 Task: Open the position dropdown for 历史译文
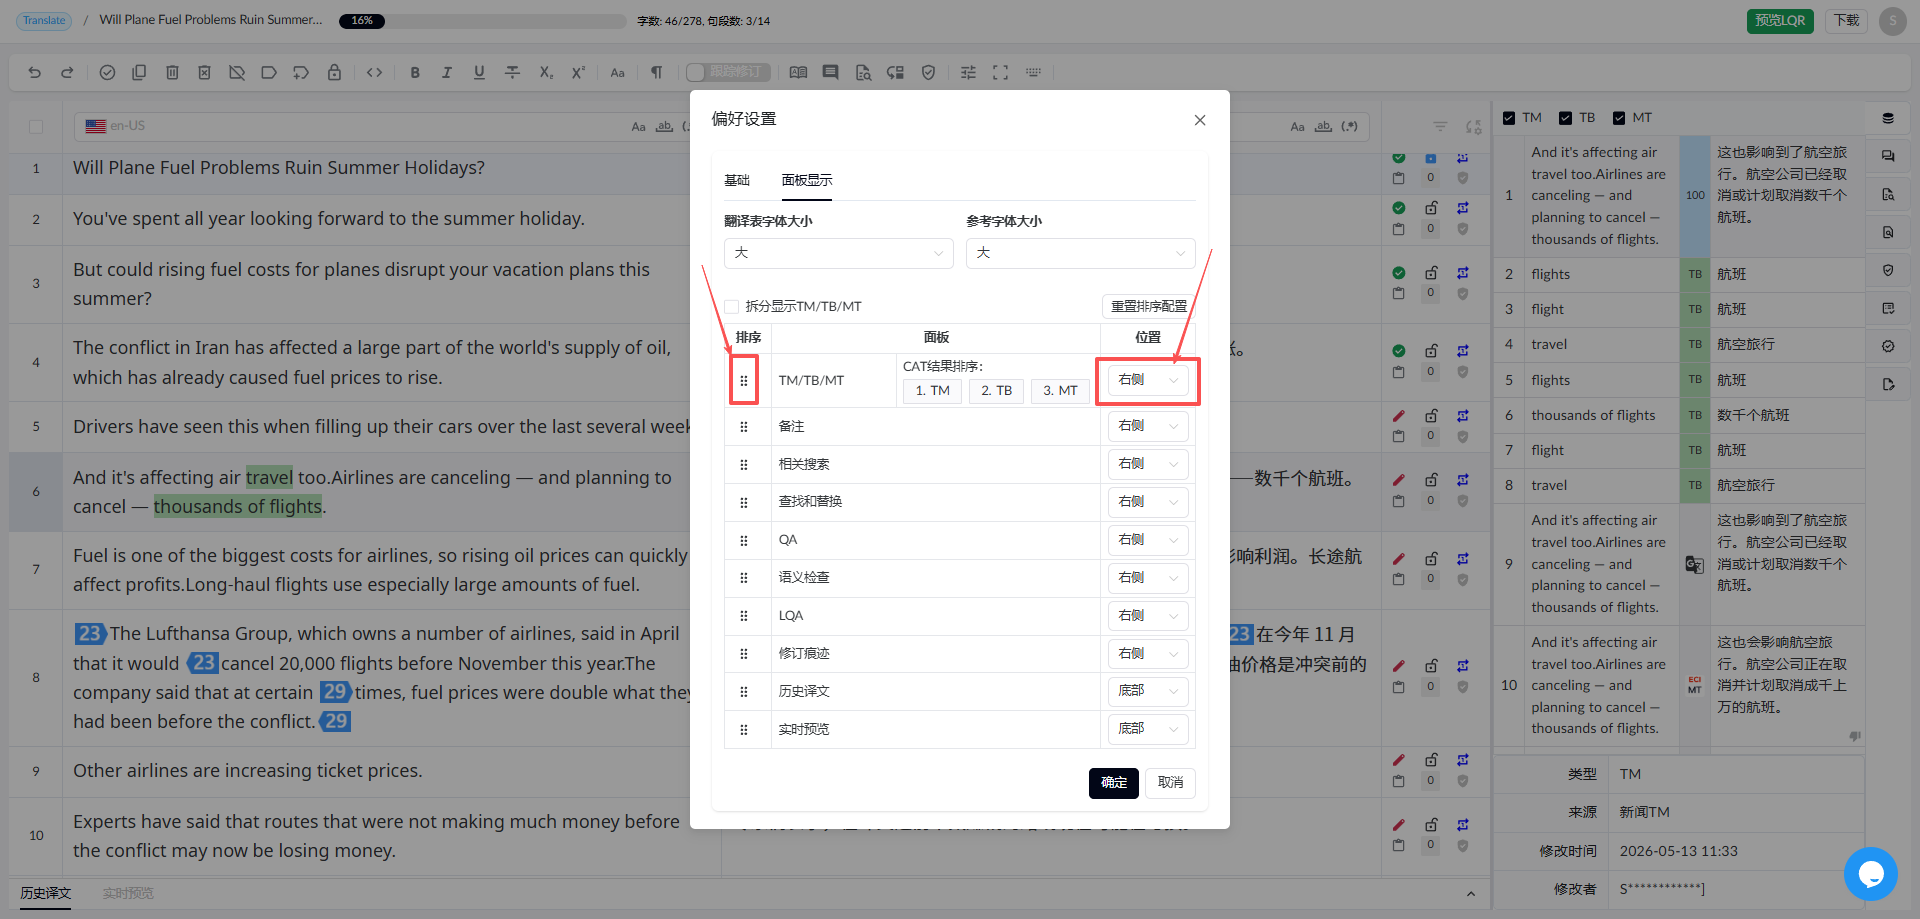click(x=1148, y=691)
